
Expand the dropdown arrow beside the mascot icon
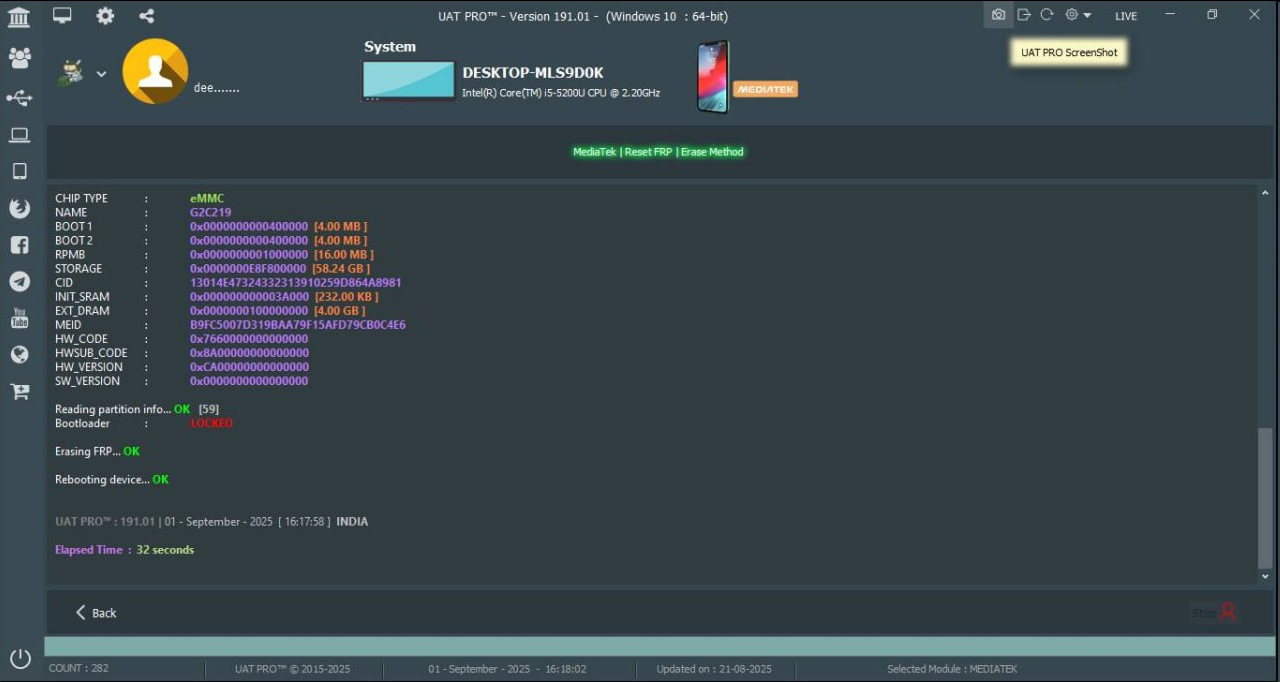point(101,74)
